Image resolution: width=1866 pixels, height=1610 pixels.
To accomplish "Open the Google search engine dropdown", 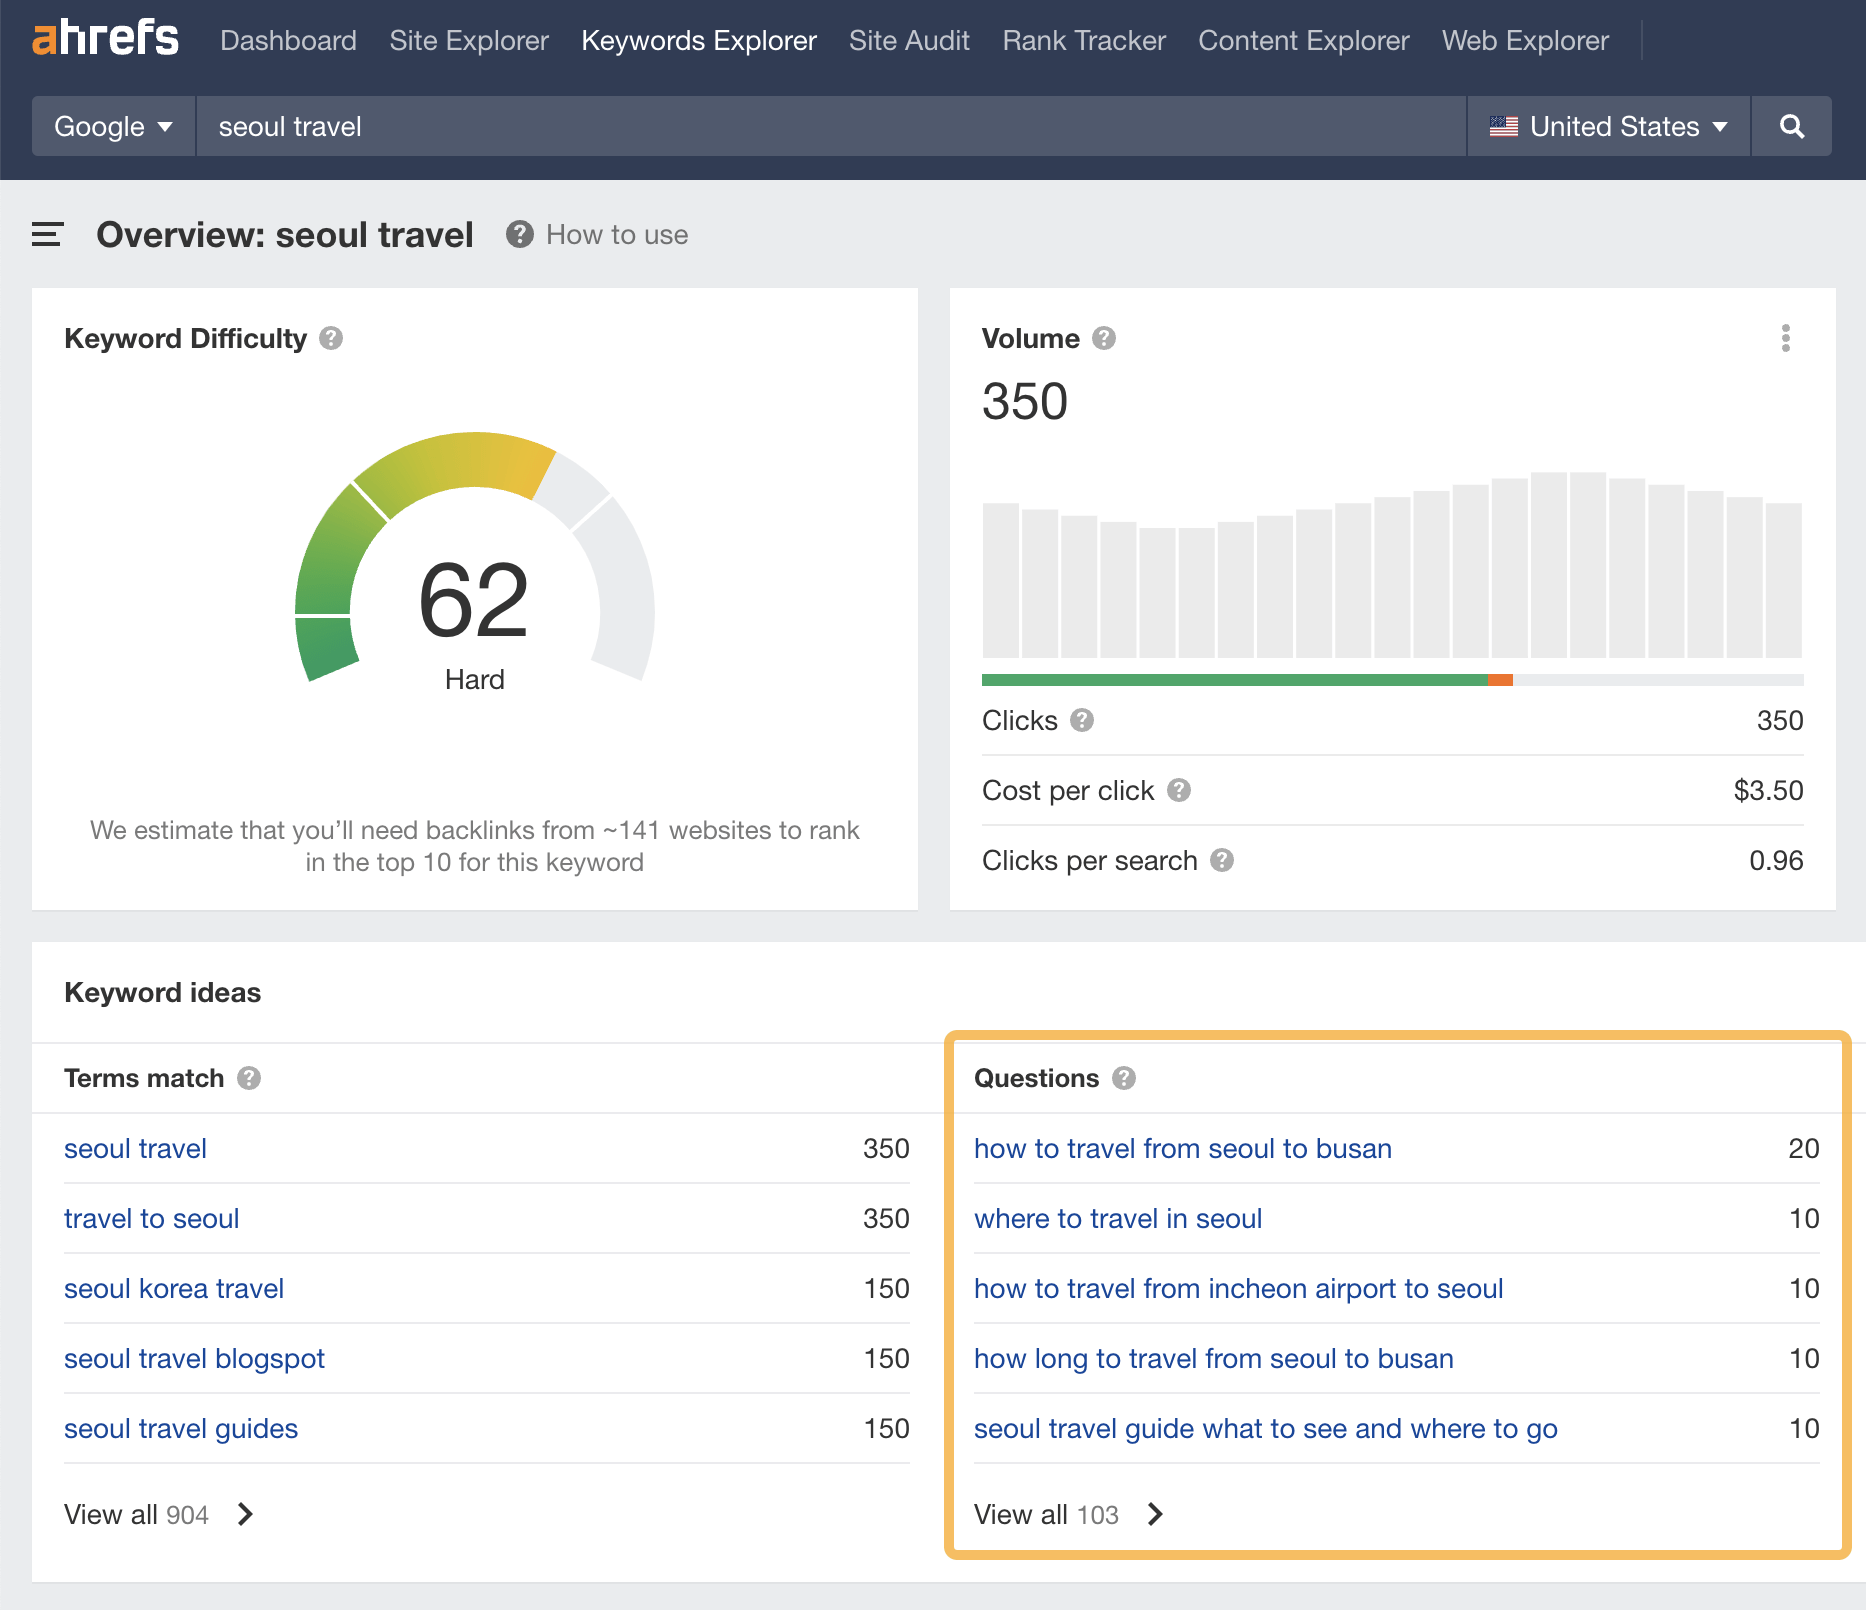I will click(112, 126).
